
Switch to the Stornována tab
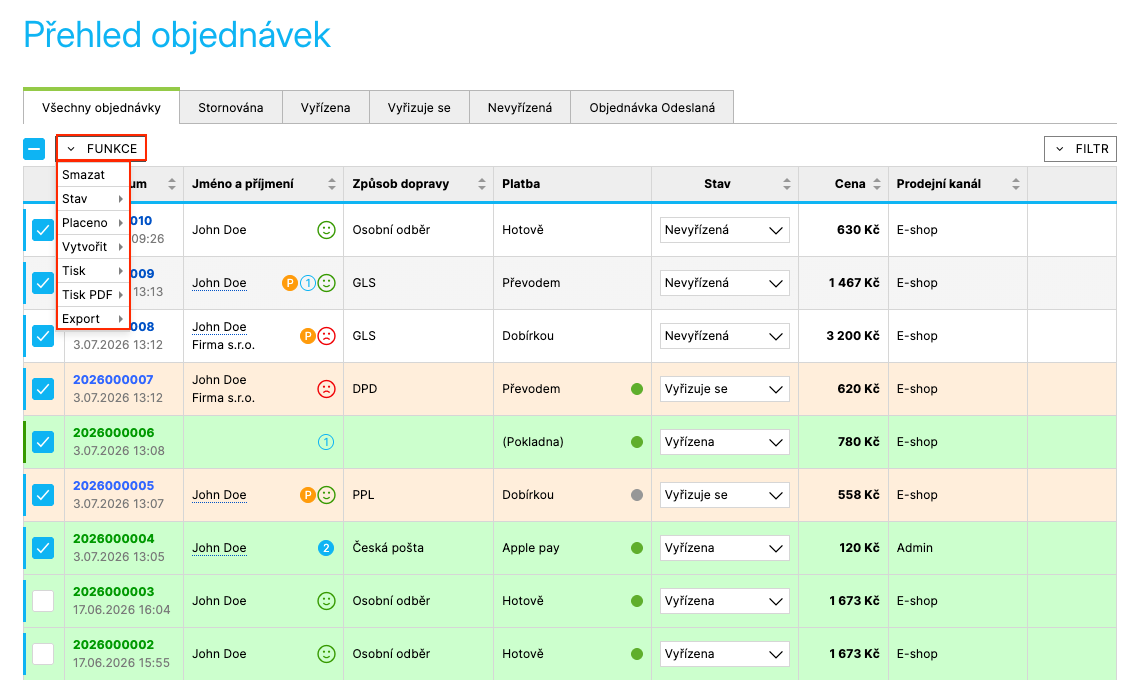pyautogui.click(x=231, y=108)
